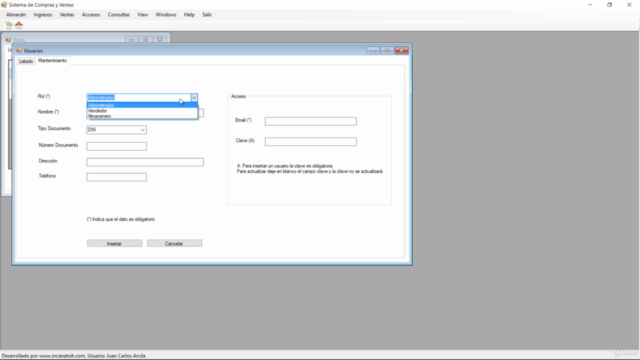
Task: Choose Vendedor in the Rol list
Action: (x=142, y=111)
